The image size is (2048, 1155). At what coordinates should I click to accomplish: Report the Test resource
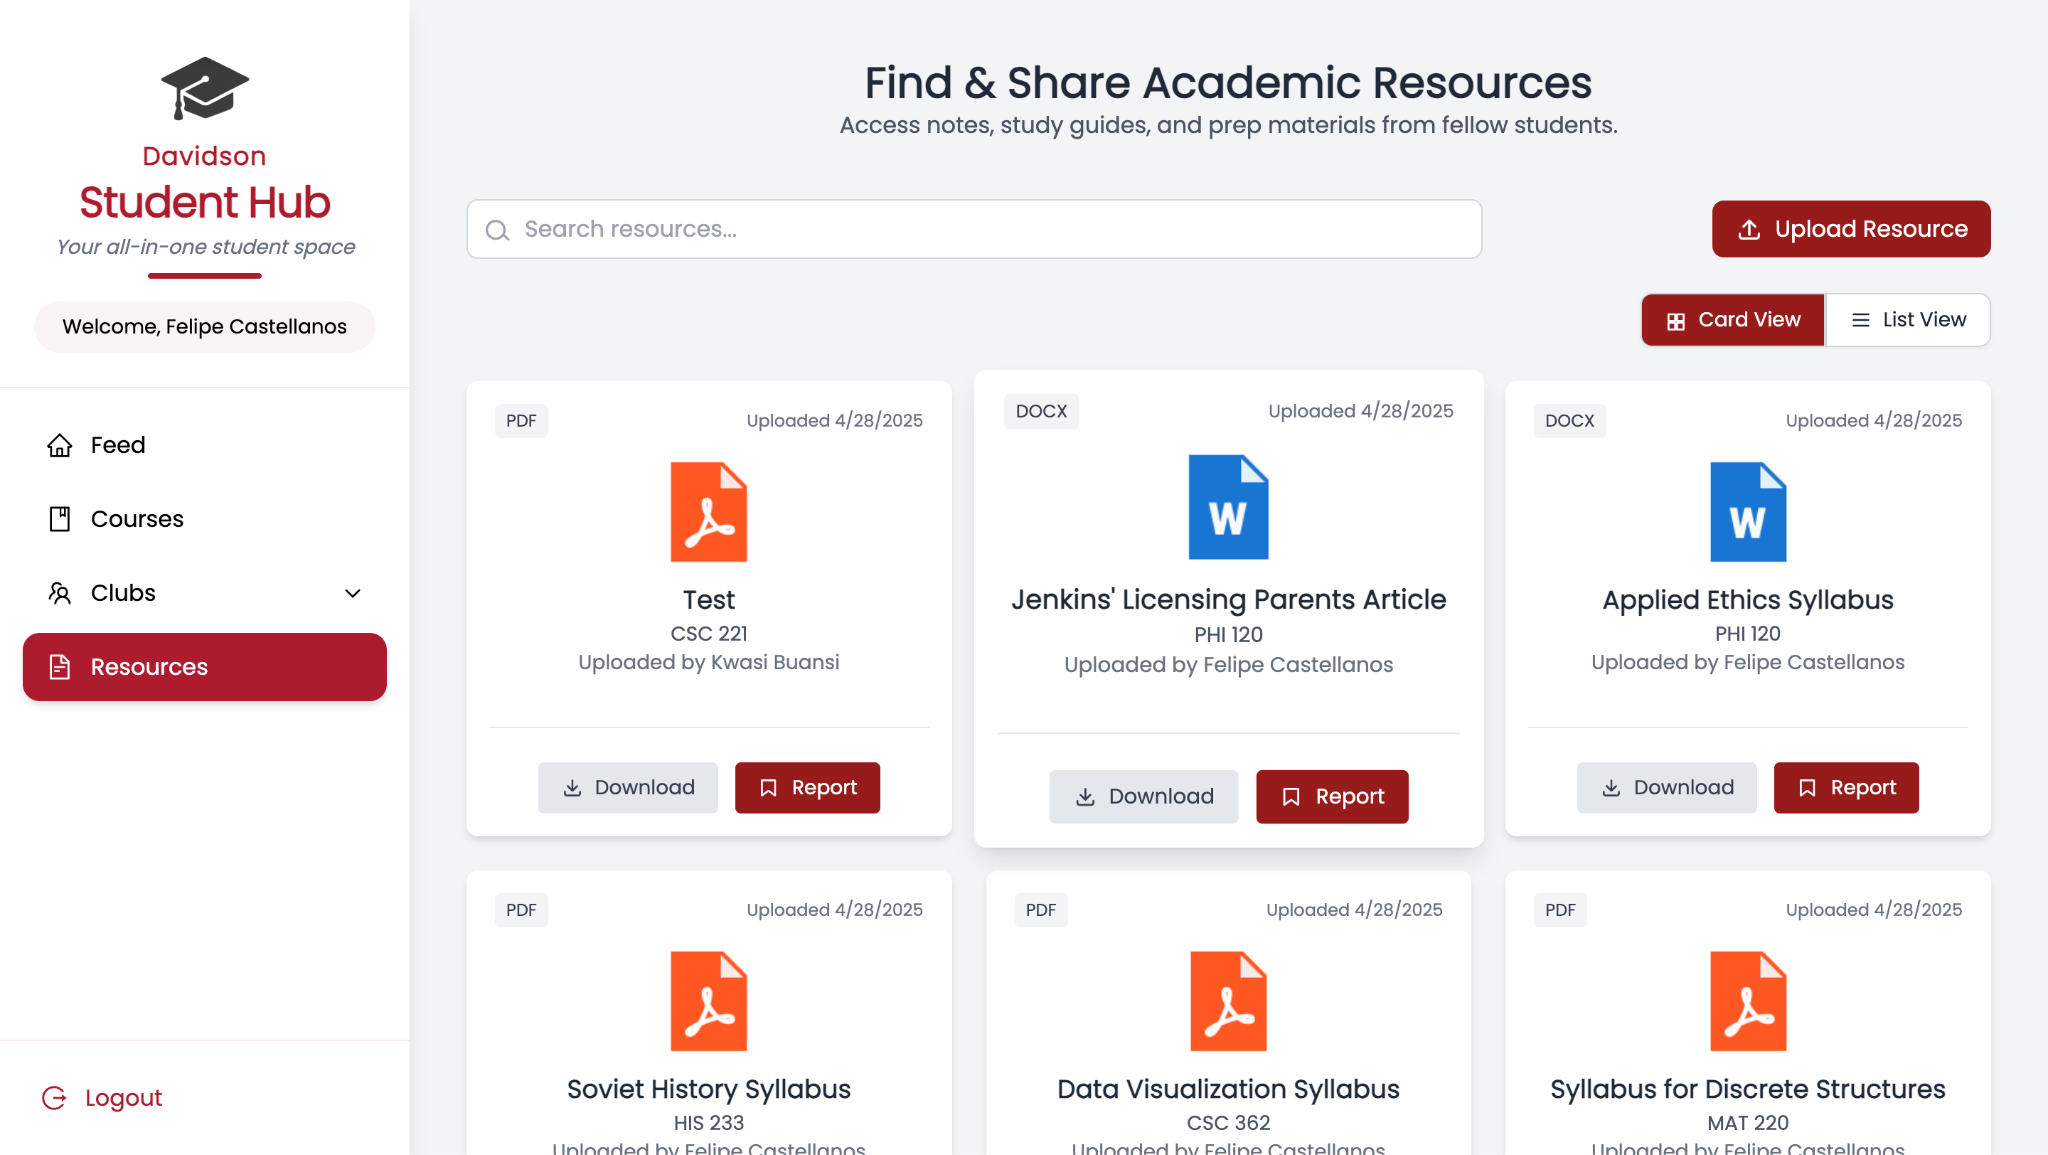click(x=807, y=788)
